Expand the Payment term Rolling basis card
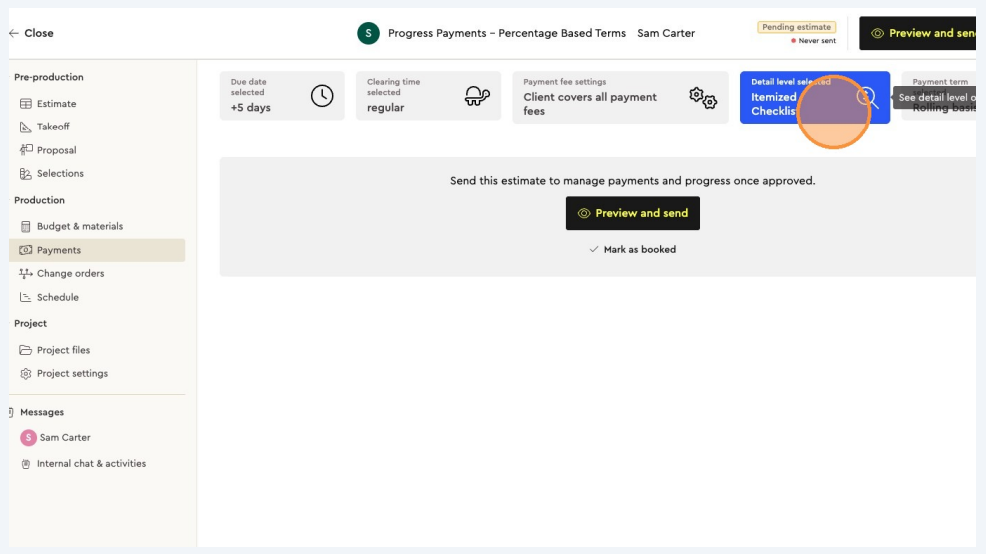 pos(942,97)
